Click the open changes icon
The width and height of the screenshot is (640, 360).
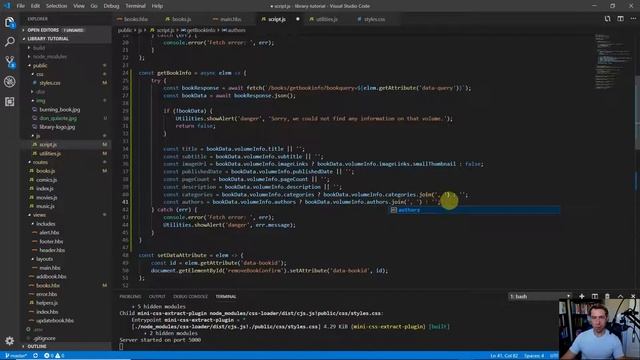(607, 19)
